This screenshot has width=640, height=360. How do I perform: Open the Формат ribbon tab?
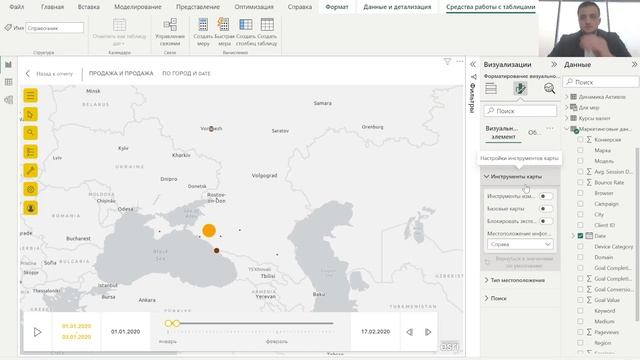(337, 7)
